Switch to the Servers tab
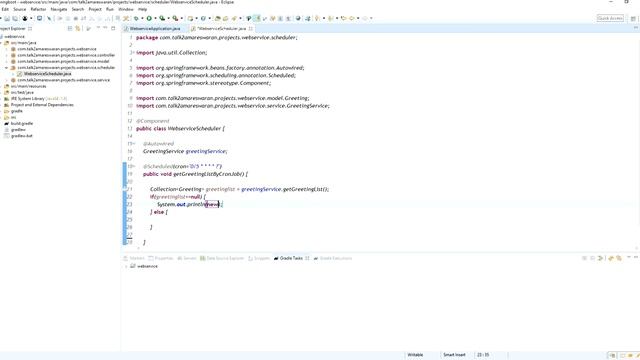The width and height of the screenshot is (640, 360). 187,258
